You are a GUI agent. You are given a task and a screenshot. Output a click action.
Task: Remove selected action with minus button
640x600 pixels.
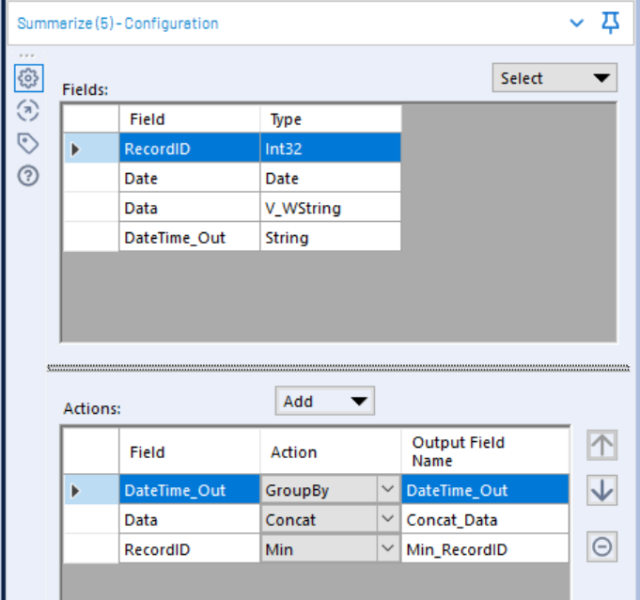pyautogui.click(x=602, y=547)
